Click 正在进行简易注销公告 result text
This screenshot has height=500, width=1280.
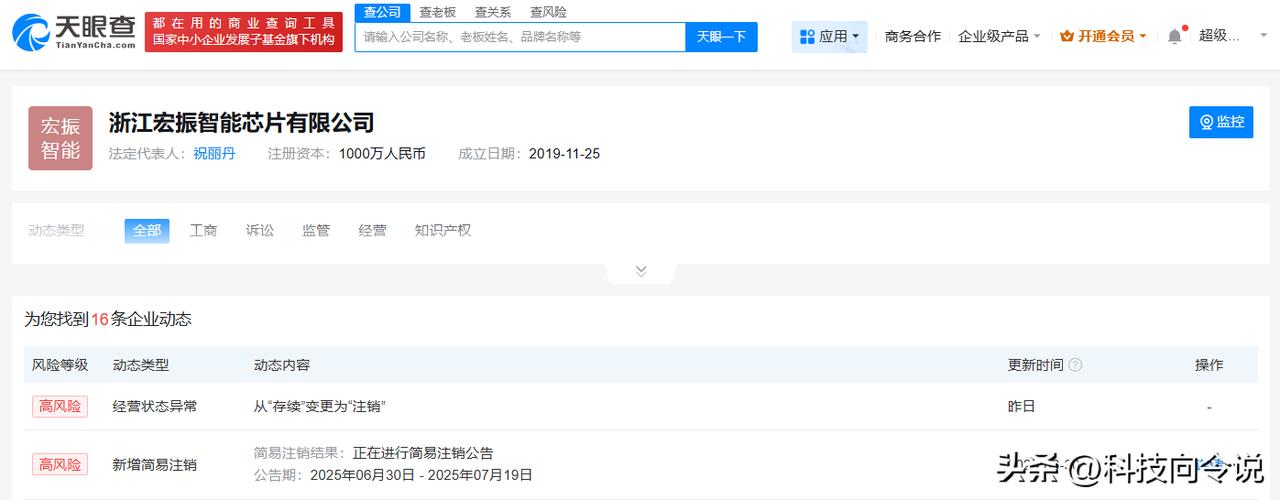pos(423,453)
